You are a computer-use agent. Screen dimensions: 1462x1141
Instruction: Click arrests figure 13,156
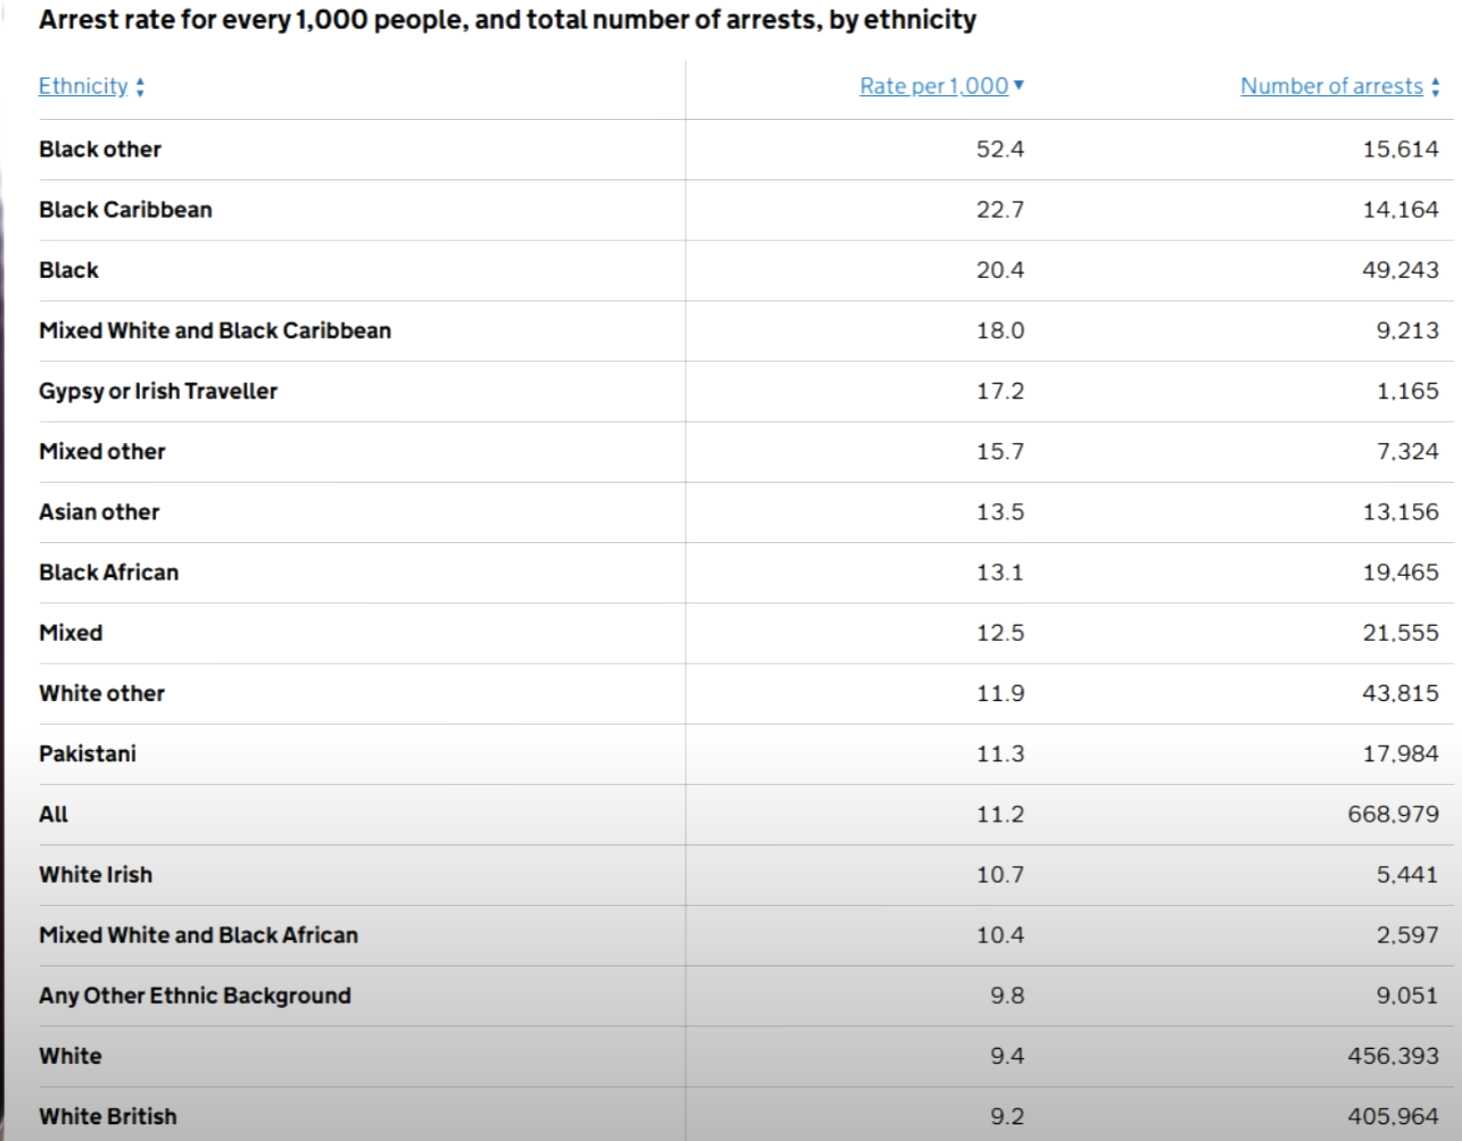click(1400, 512)
